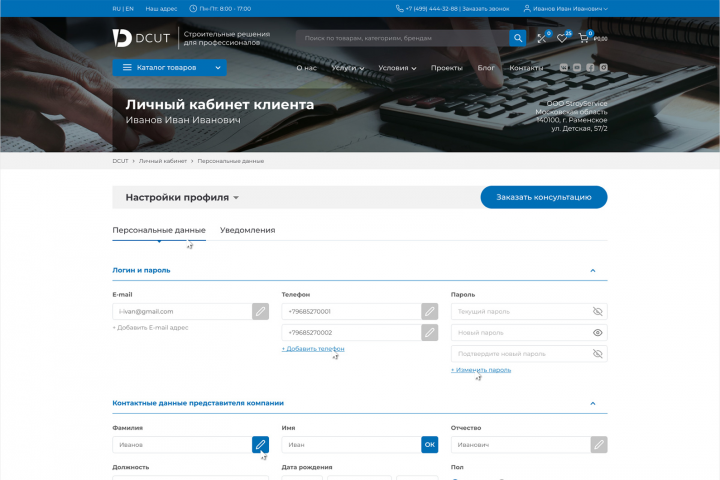Switch language to RU

coord(117,9)
